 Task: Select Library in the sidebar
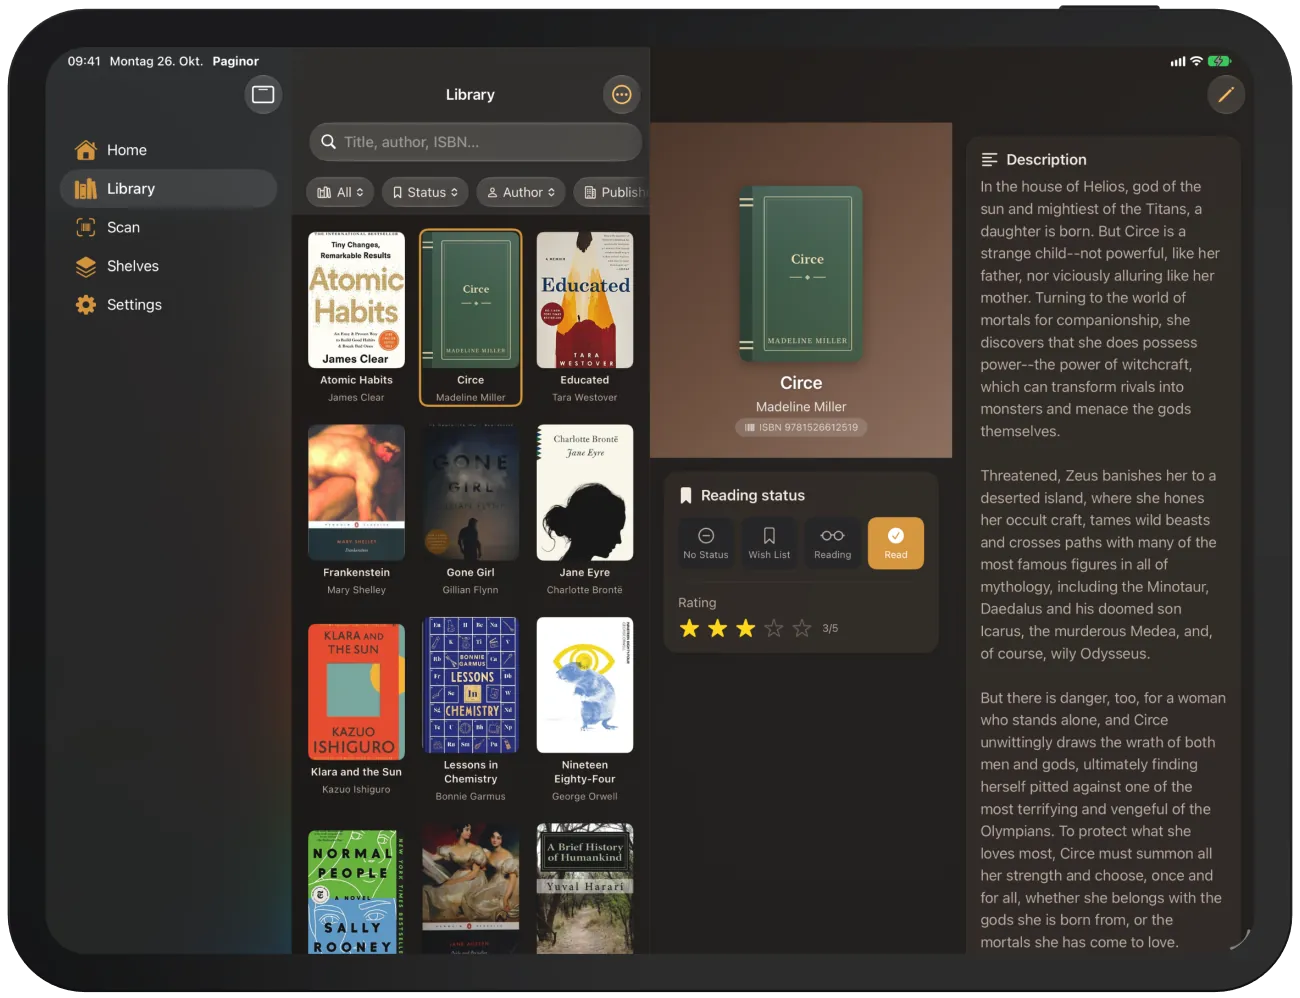[x=168, y=189]
